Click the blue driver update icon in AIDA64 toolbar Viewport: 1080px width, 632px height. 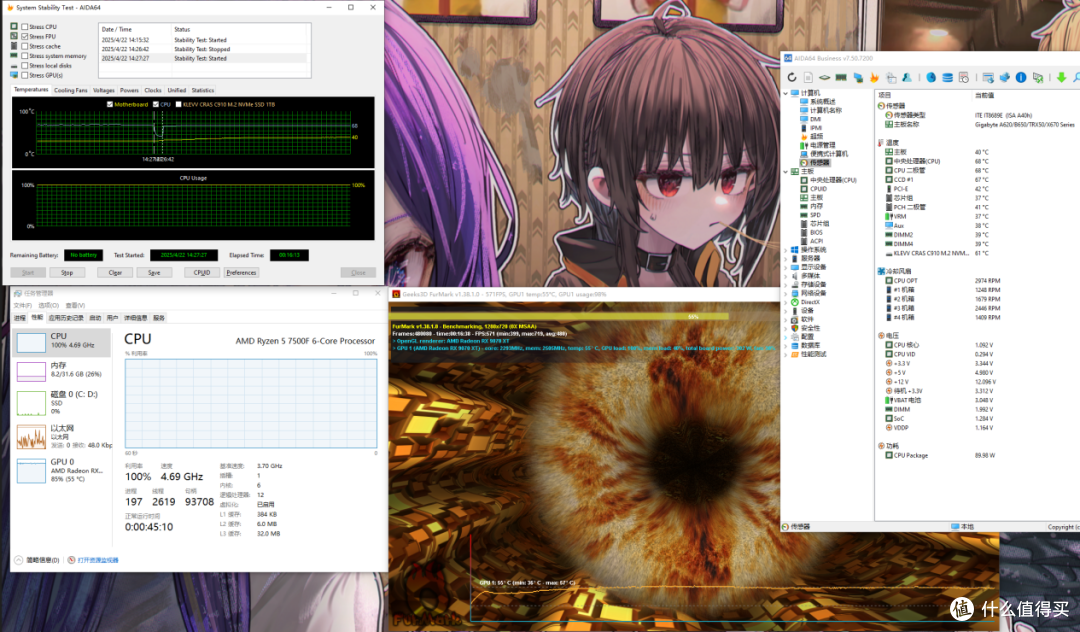[1004, 78]
